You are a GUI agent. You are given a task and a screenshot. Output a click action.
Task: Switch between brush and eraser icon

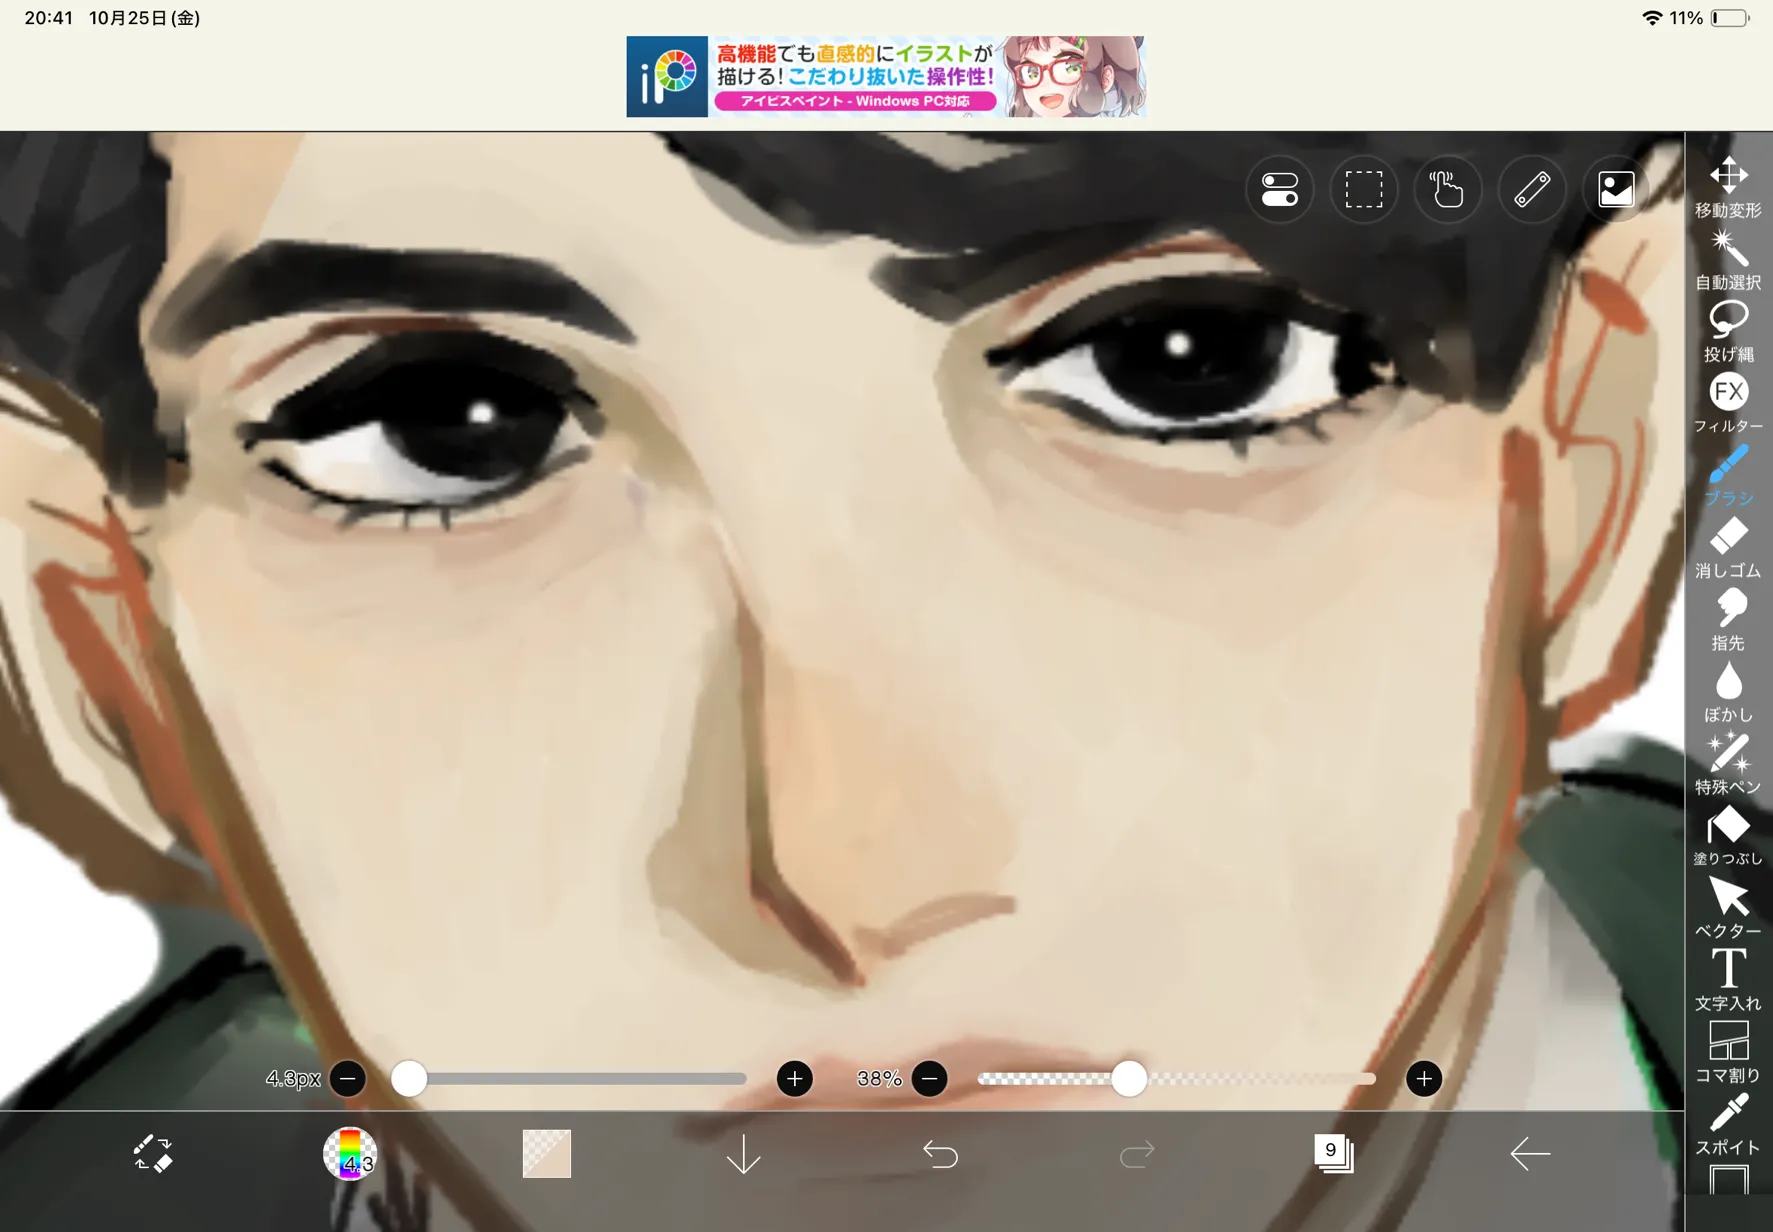coord(153,1153)
